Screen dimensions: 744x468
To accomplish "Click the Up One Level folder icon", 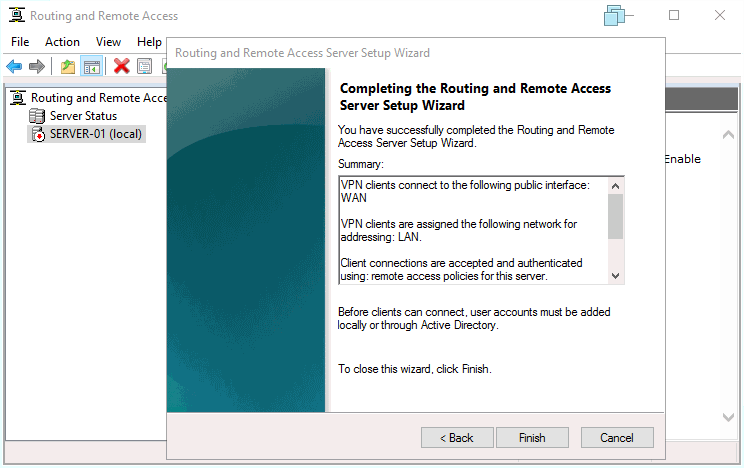I will (68, 66).
